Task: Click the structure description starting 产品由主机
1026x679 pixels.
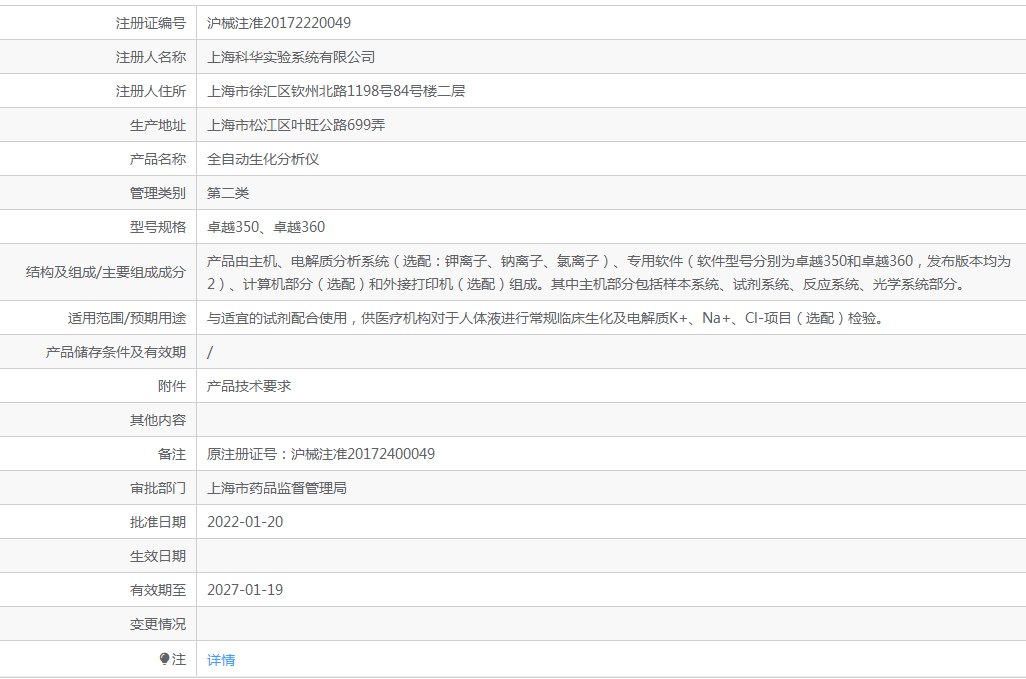Action: click(609, 272)
